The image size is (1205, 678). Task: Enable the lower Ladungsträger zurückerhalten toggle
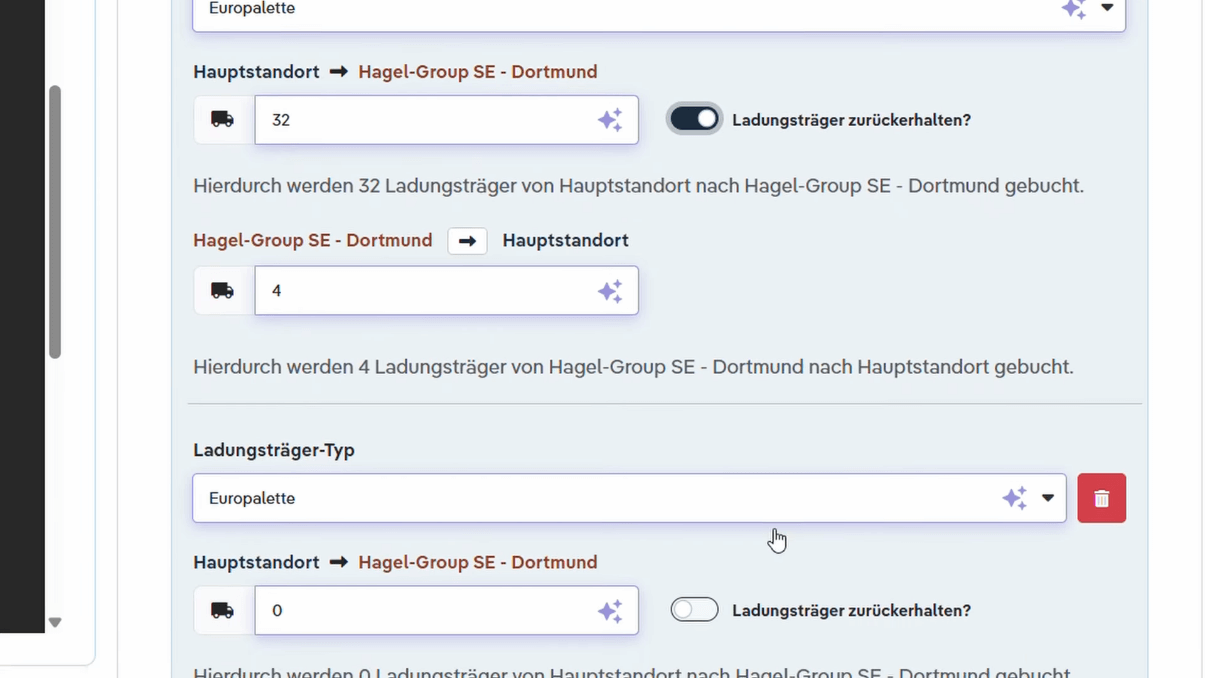[x=695, y=610]
